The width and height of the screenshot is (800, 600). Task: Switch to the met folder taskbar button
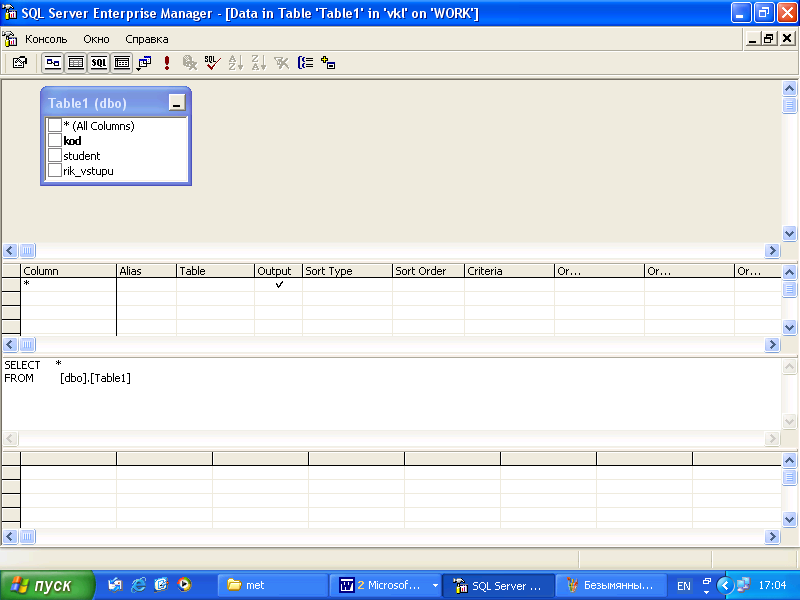(273, 585)
